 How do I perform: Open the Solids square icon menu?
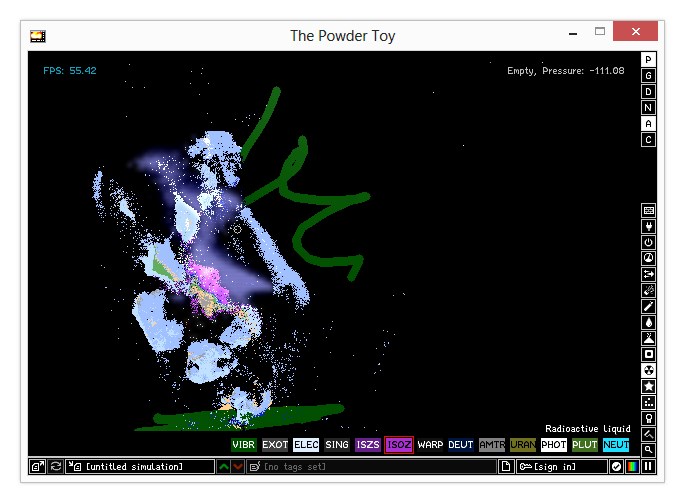649,354
